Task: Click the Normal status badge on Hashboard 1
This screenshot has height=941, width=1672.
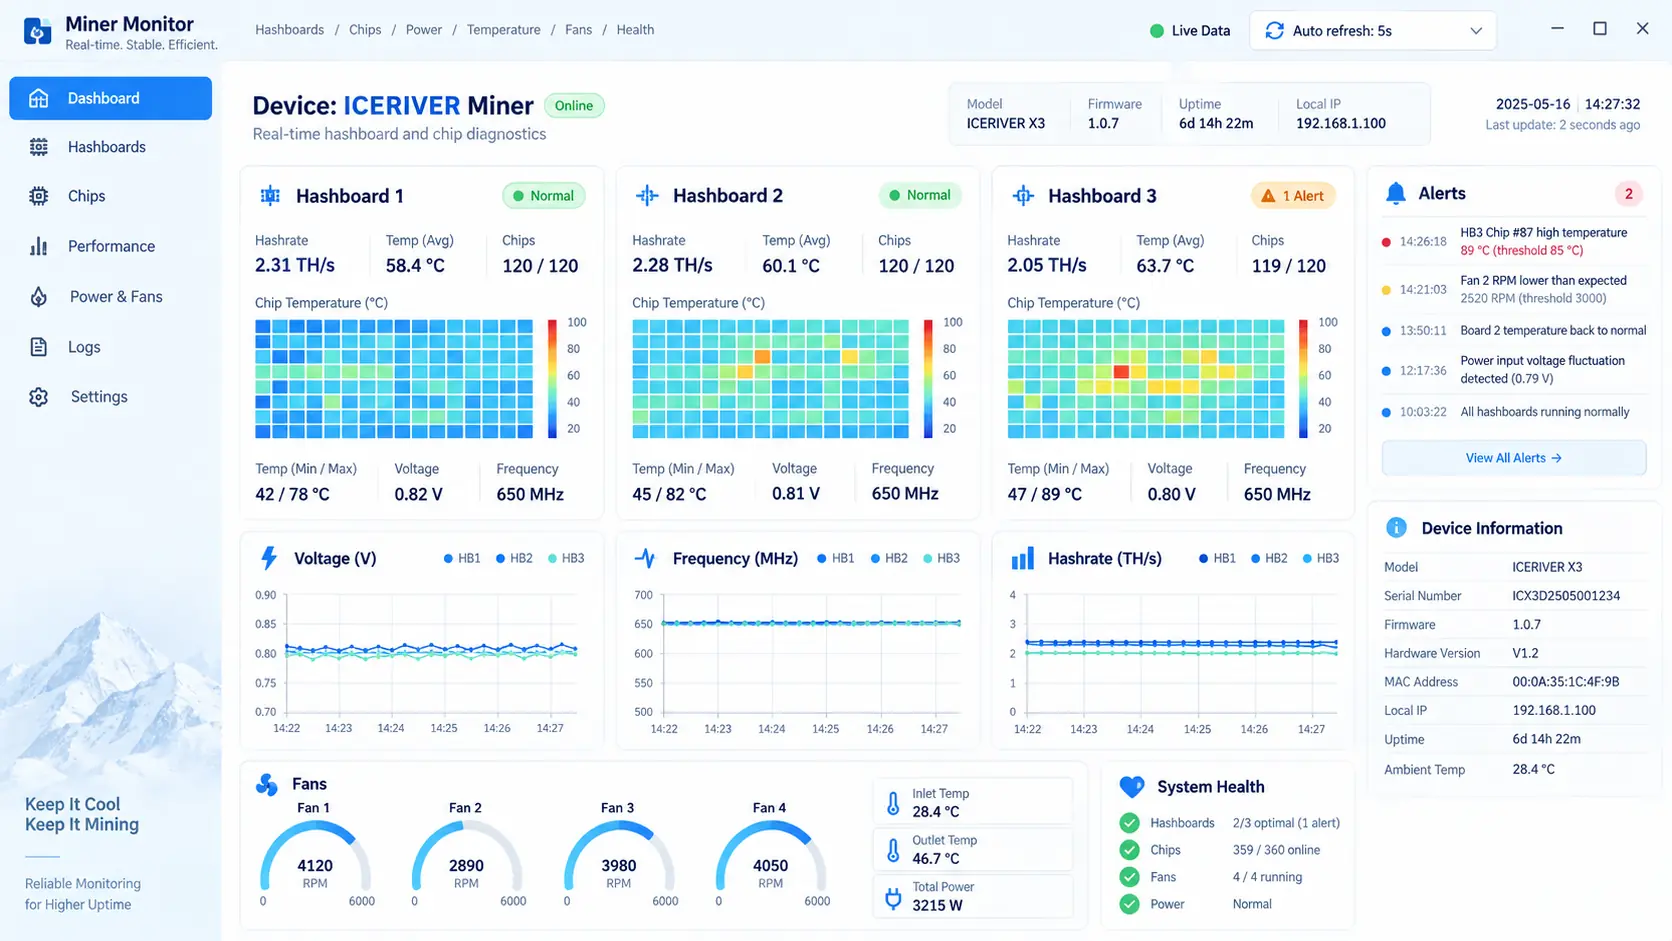Action: click(543, 196)
